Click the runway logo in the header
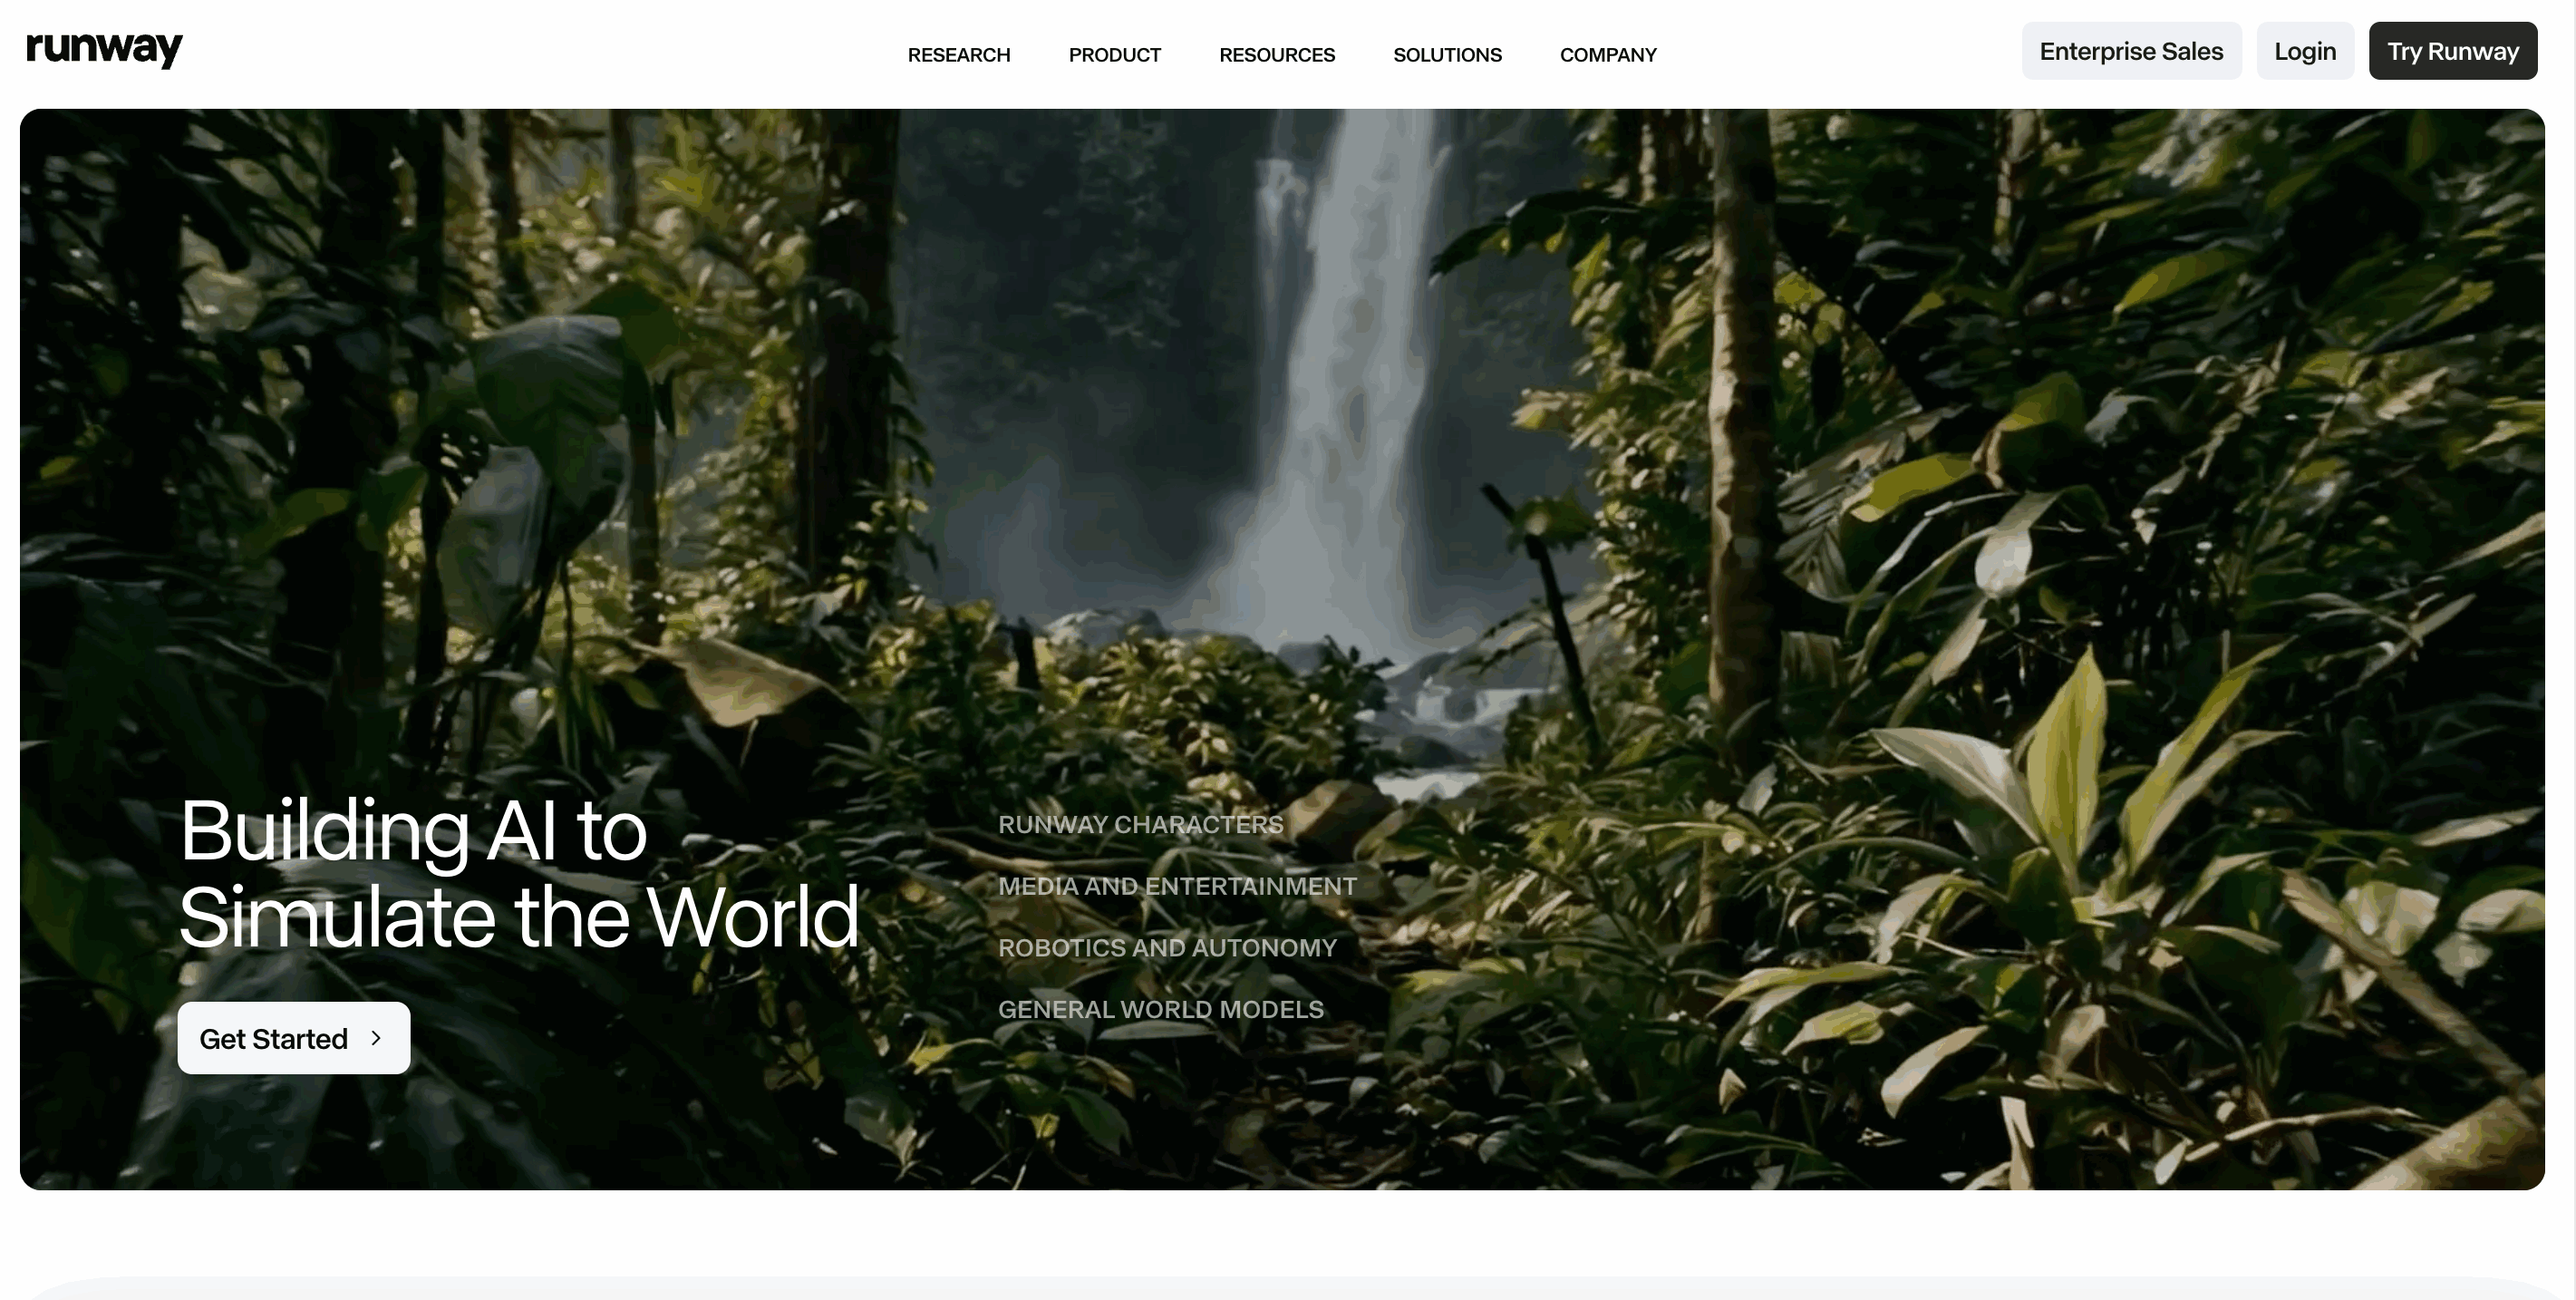The width and height of the screenshot is (2576, 1300). 104,49
